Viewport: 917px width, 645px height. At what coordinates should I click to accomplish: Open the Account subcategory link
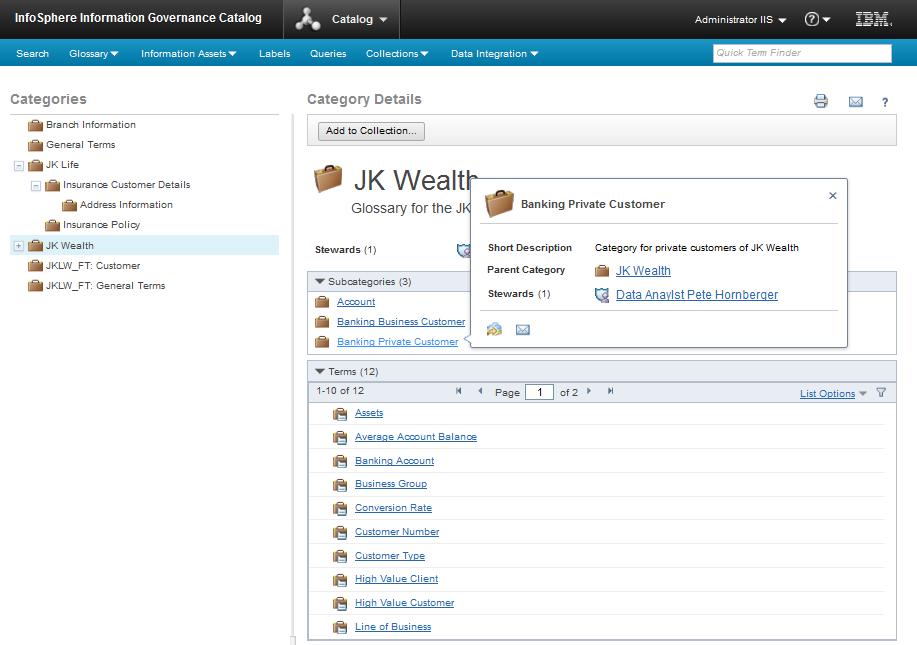click(x=356, y=302)
